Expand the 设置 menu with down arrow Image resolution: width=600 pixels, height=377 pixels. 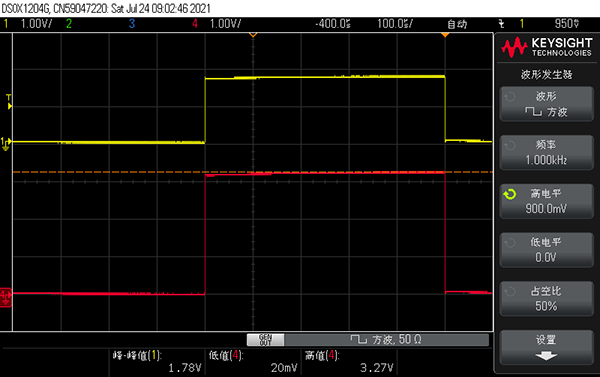546,348
